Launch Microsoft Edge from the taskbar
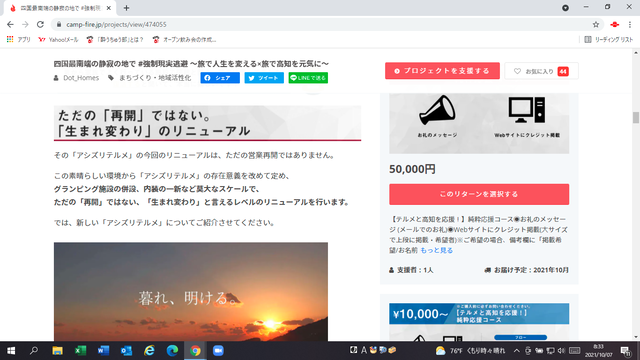This screenshot has width=640, height=360. click(172, 351)
